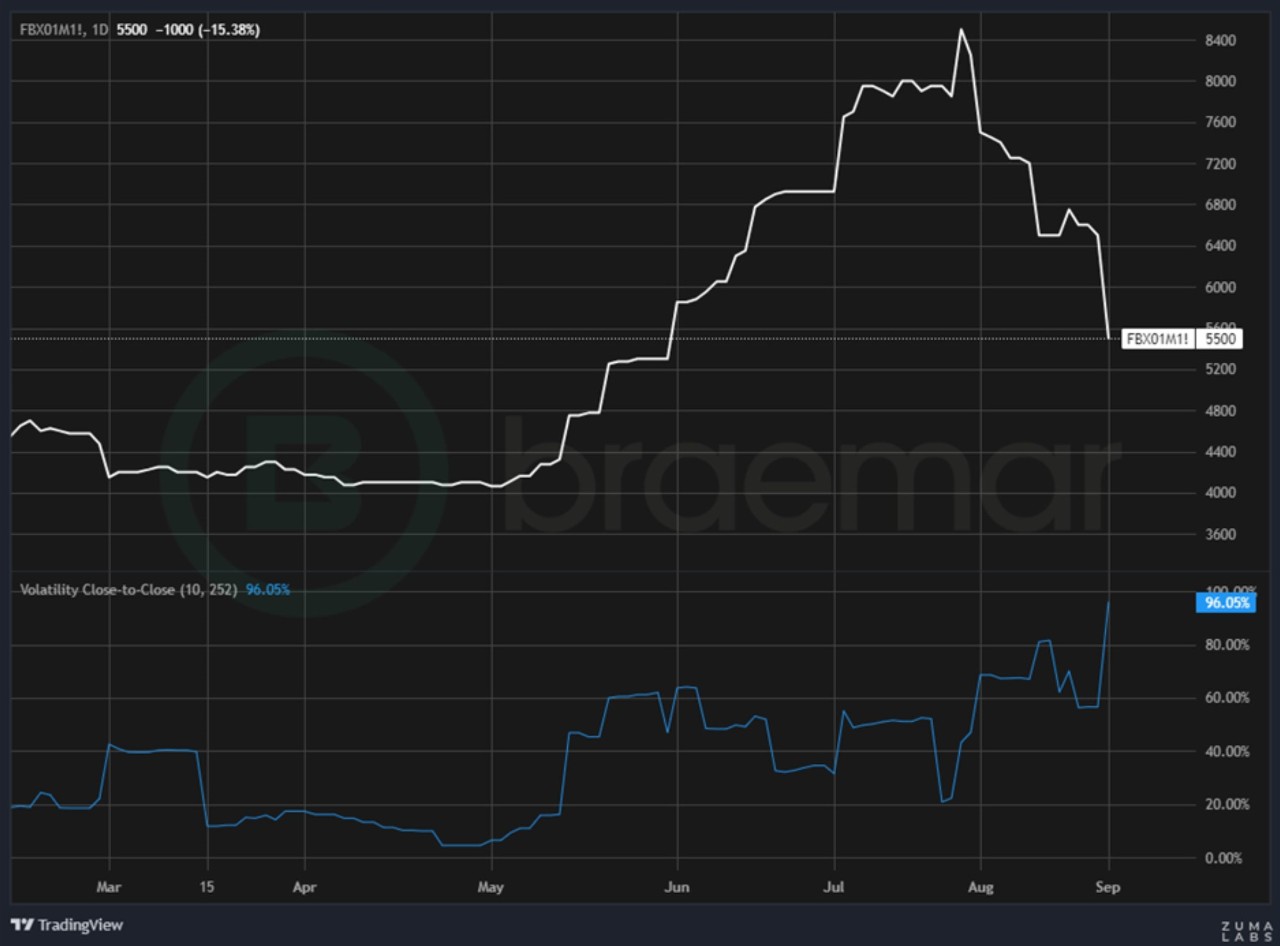The height and width of the screenshot is (946, 1280).
Task: Click the blue 96.05% value in indicator legend
Action: 268,590
